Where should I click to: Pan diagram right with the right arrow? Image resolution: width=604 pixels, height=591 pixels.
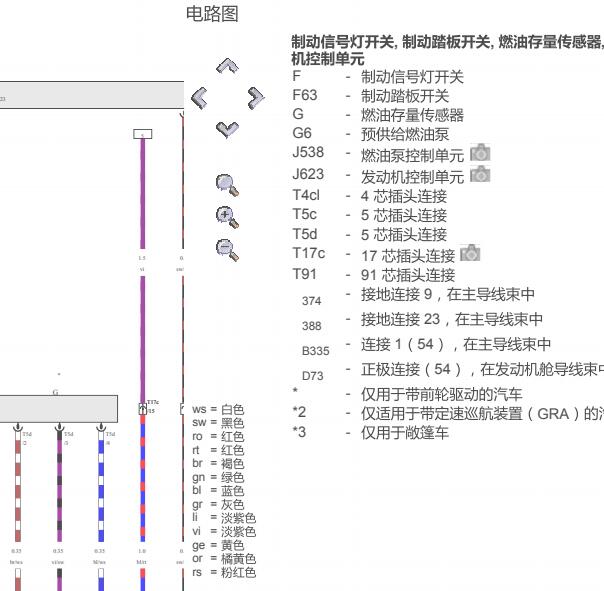(x=256, y=98)
